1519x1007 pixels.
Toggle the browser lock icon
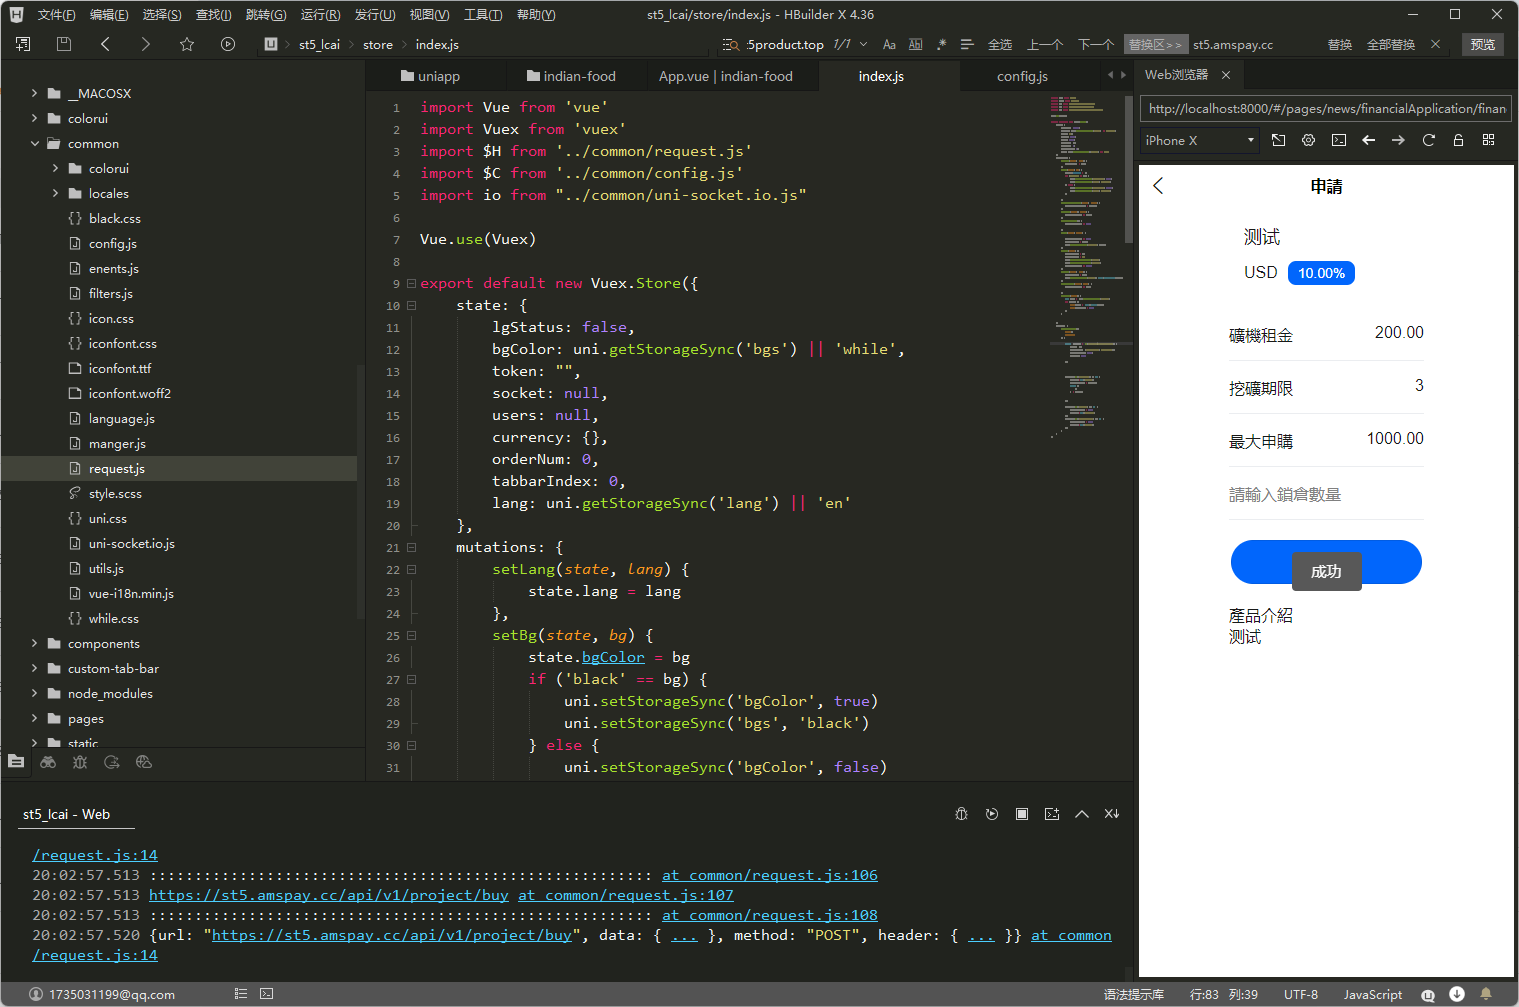click(x=1458, y=140)
